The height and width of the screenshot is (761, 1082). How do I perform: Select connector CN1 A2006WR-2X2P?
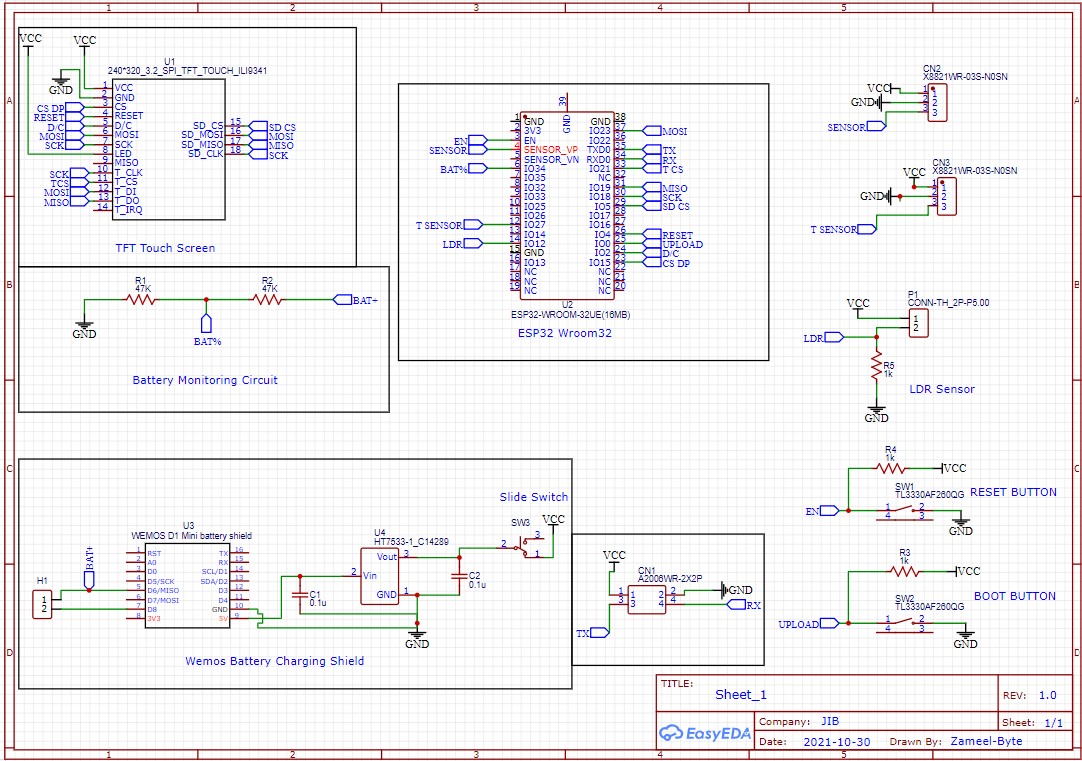[x=647, y=599]
